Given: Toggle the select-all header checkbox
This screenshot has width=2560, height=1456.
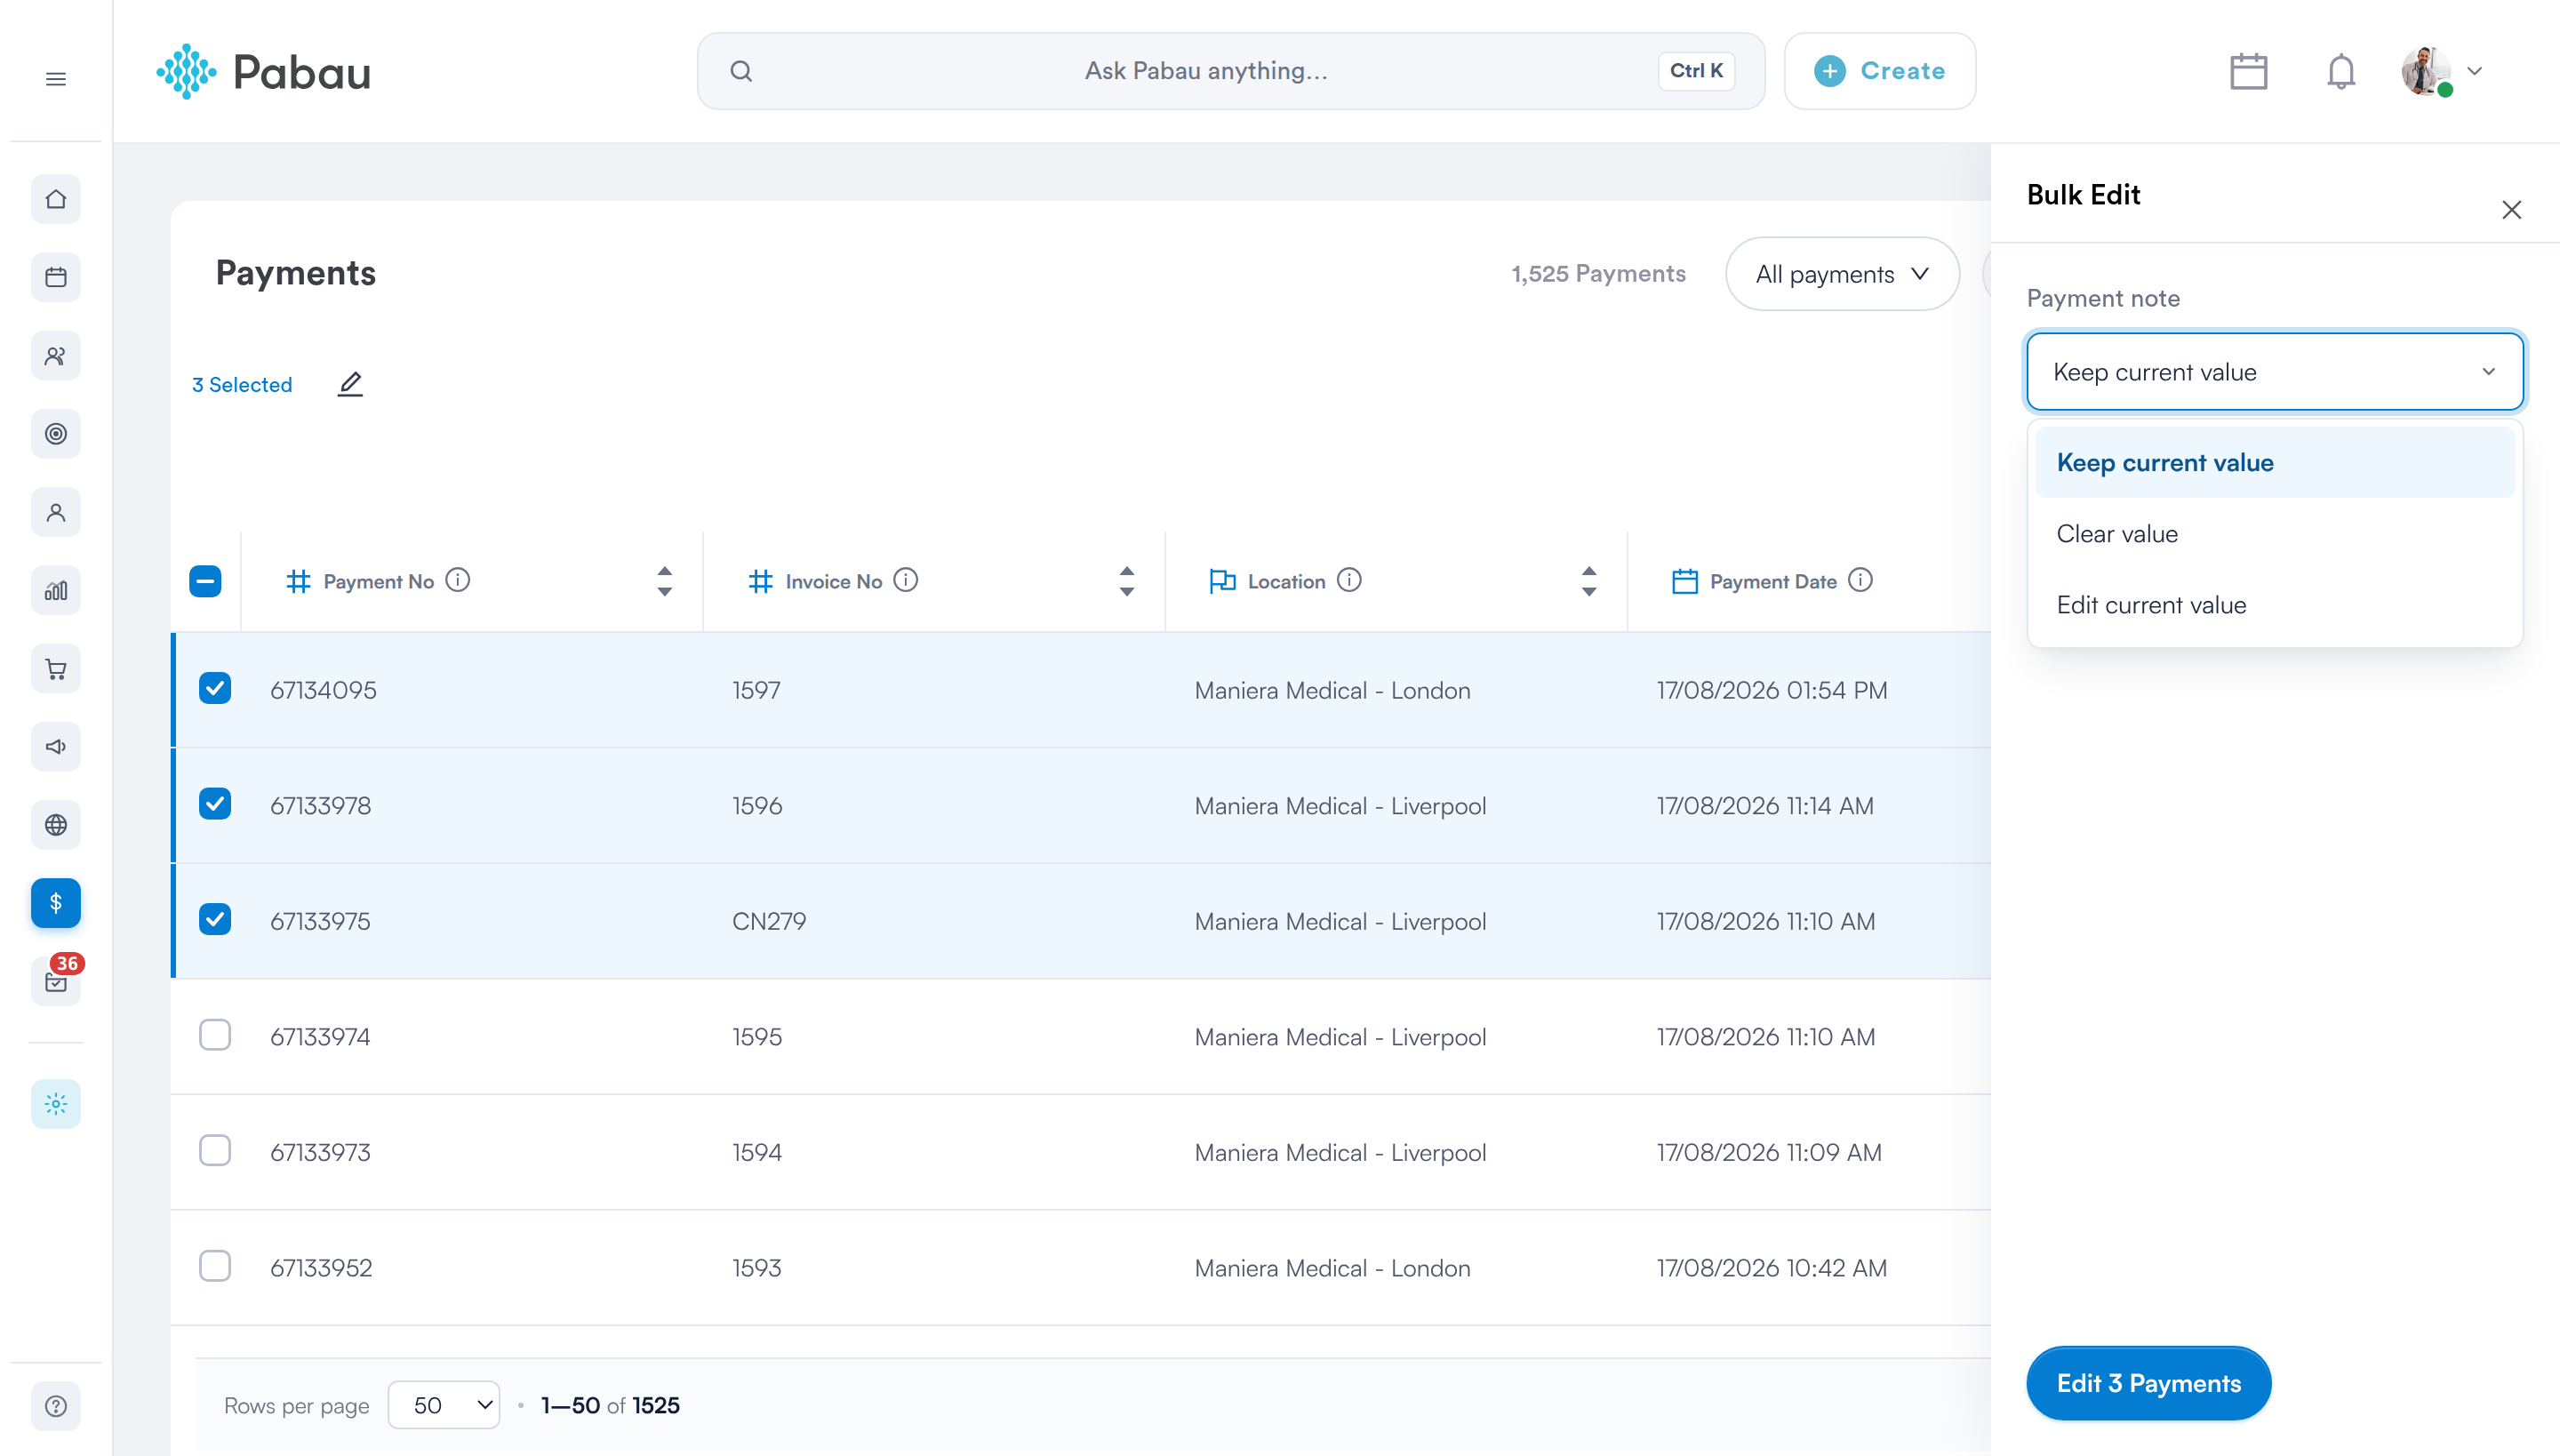Looking at the screenshot, I should (x=205, y=581).
